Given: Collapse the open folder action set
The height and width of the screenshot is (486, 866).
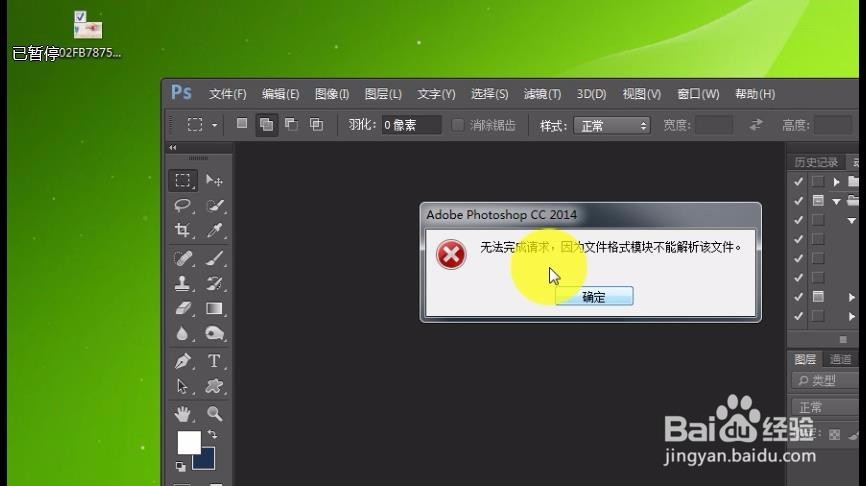Looking at the screenshot, I should click(836, 201).
